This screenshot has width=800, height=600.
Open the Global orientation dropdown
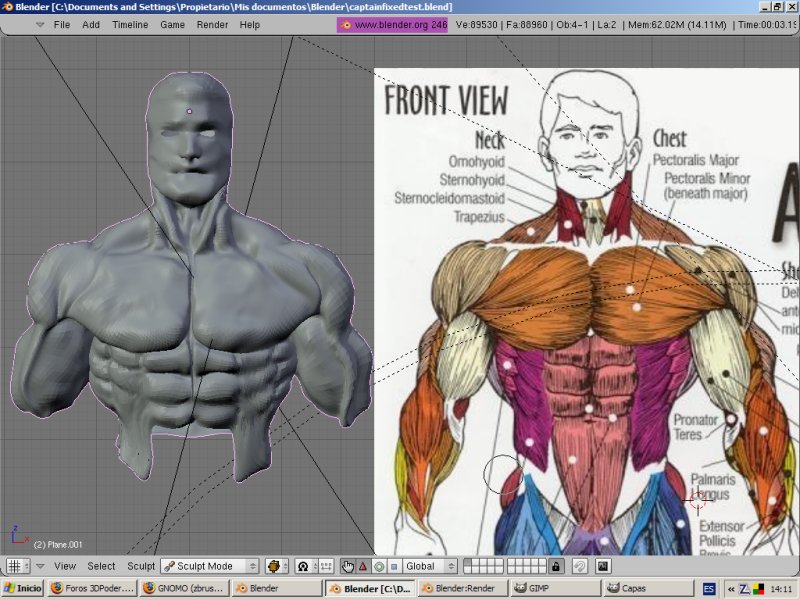429,566
